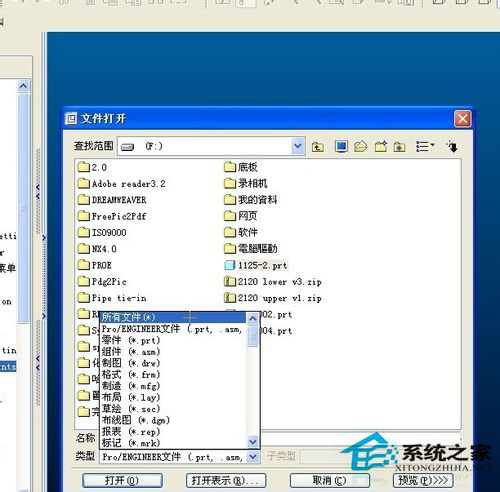The width and height of the screenshot is (500, 492).
Task: Click the type list scroll-down arrow
Action: (x=253, y=442)
